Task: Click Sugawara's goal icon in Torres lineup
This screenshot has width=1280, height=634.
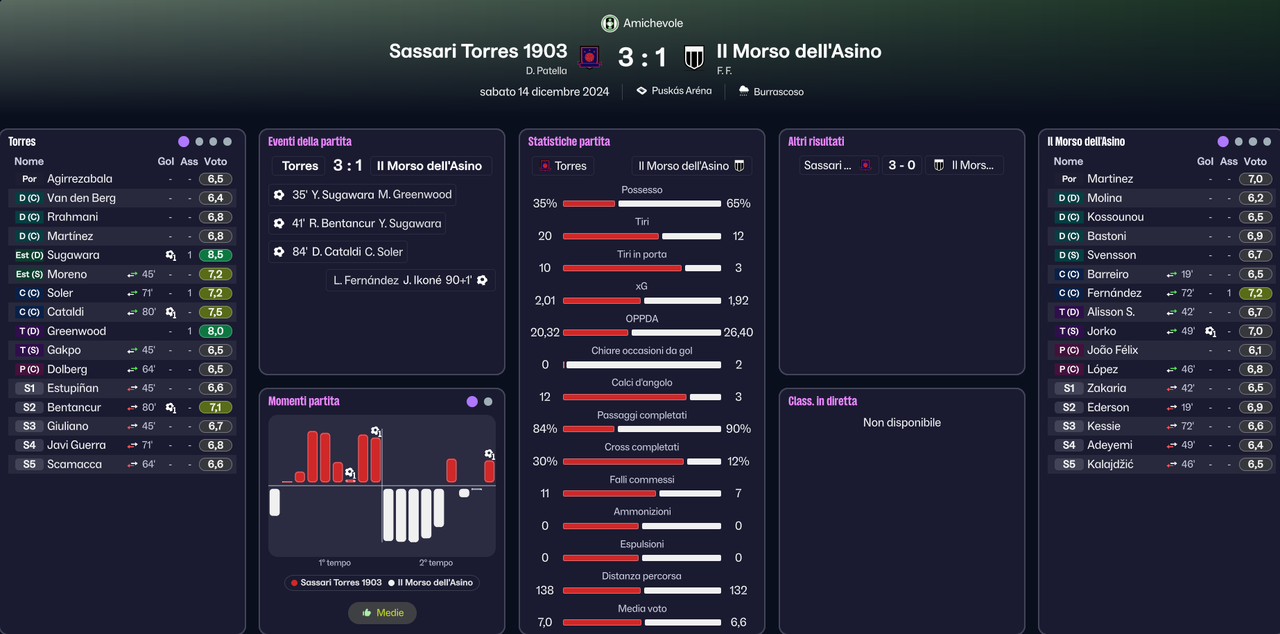Action: pos(171,255)
